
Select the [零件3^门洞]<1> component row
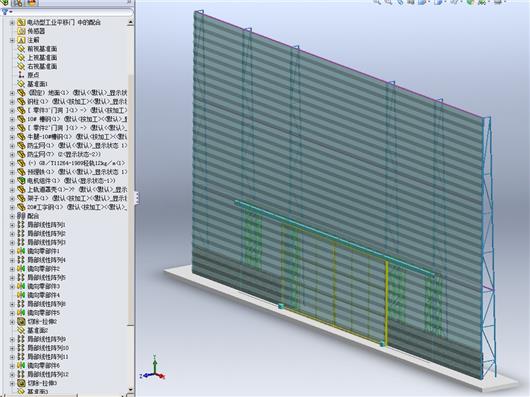[x=72, y=110]
